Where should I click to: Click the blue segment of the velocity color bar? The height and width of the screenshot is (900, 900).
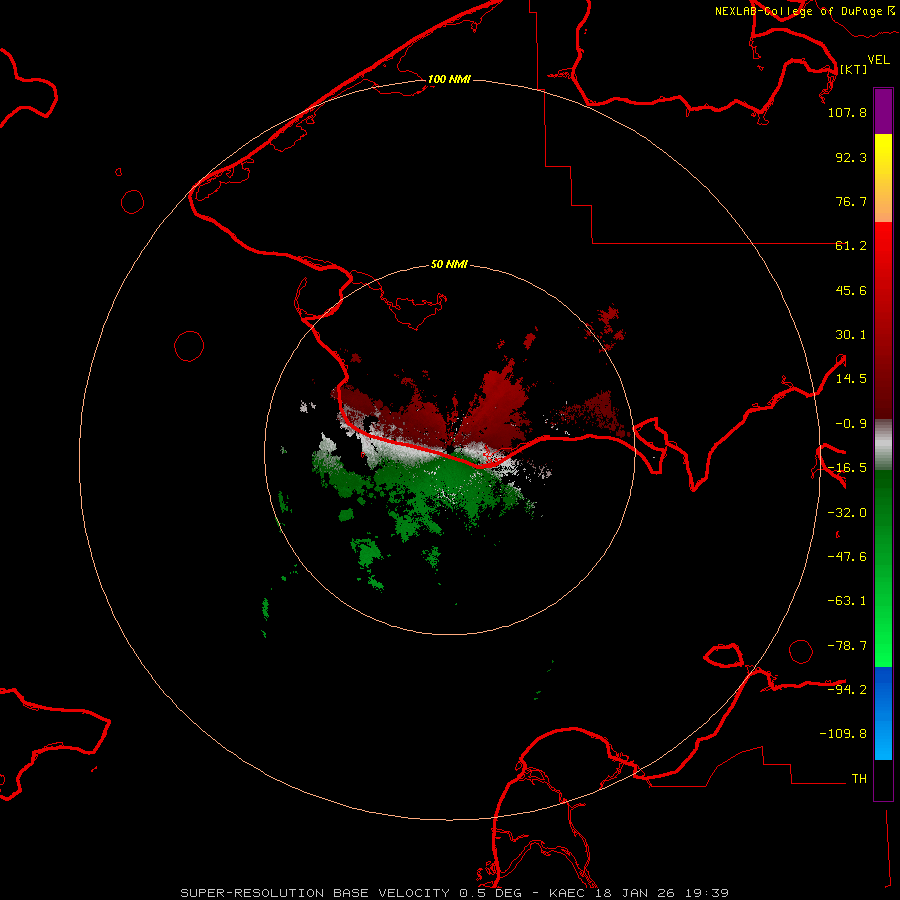883,713
